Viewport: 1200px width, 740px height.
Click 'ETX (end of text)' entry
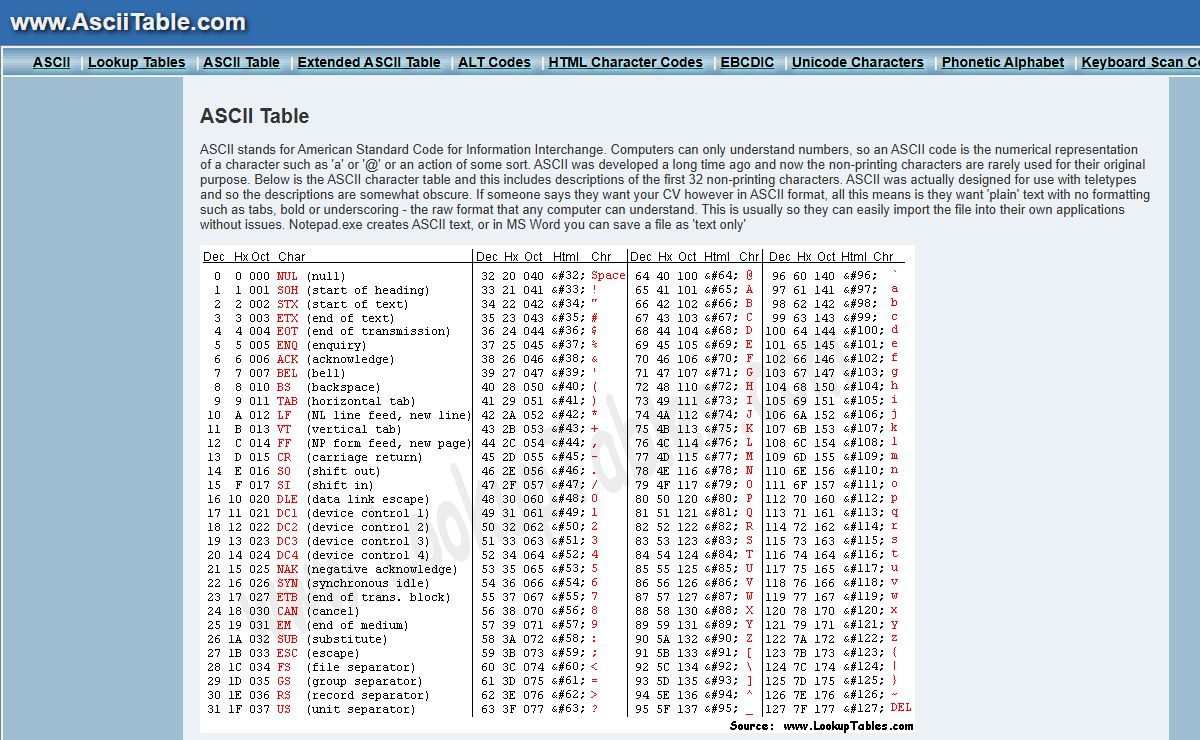coord(335,318)
